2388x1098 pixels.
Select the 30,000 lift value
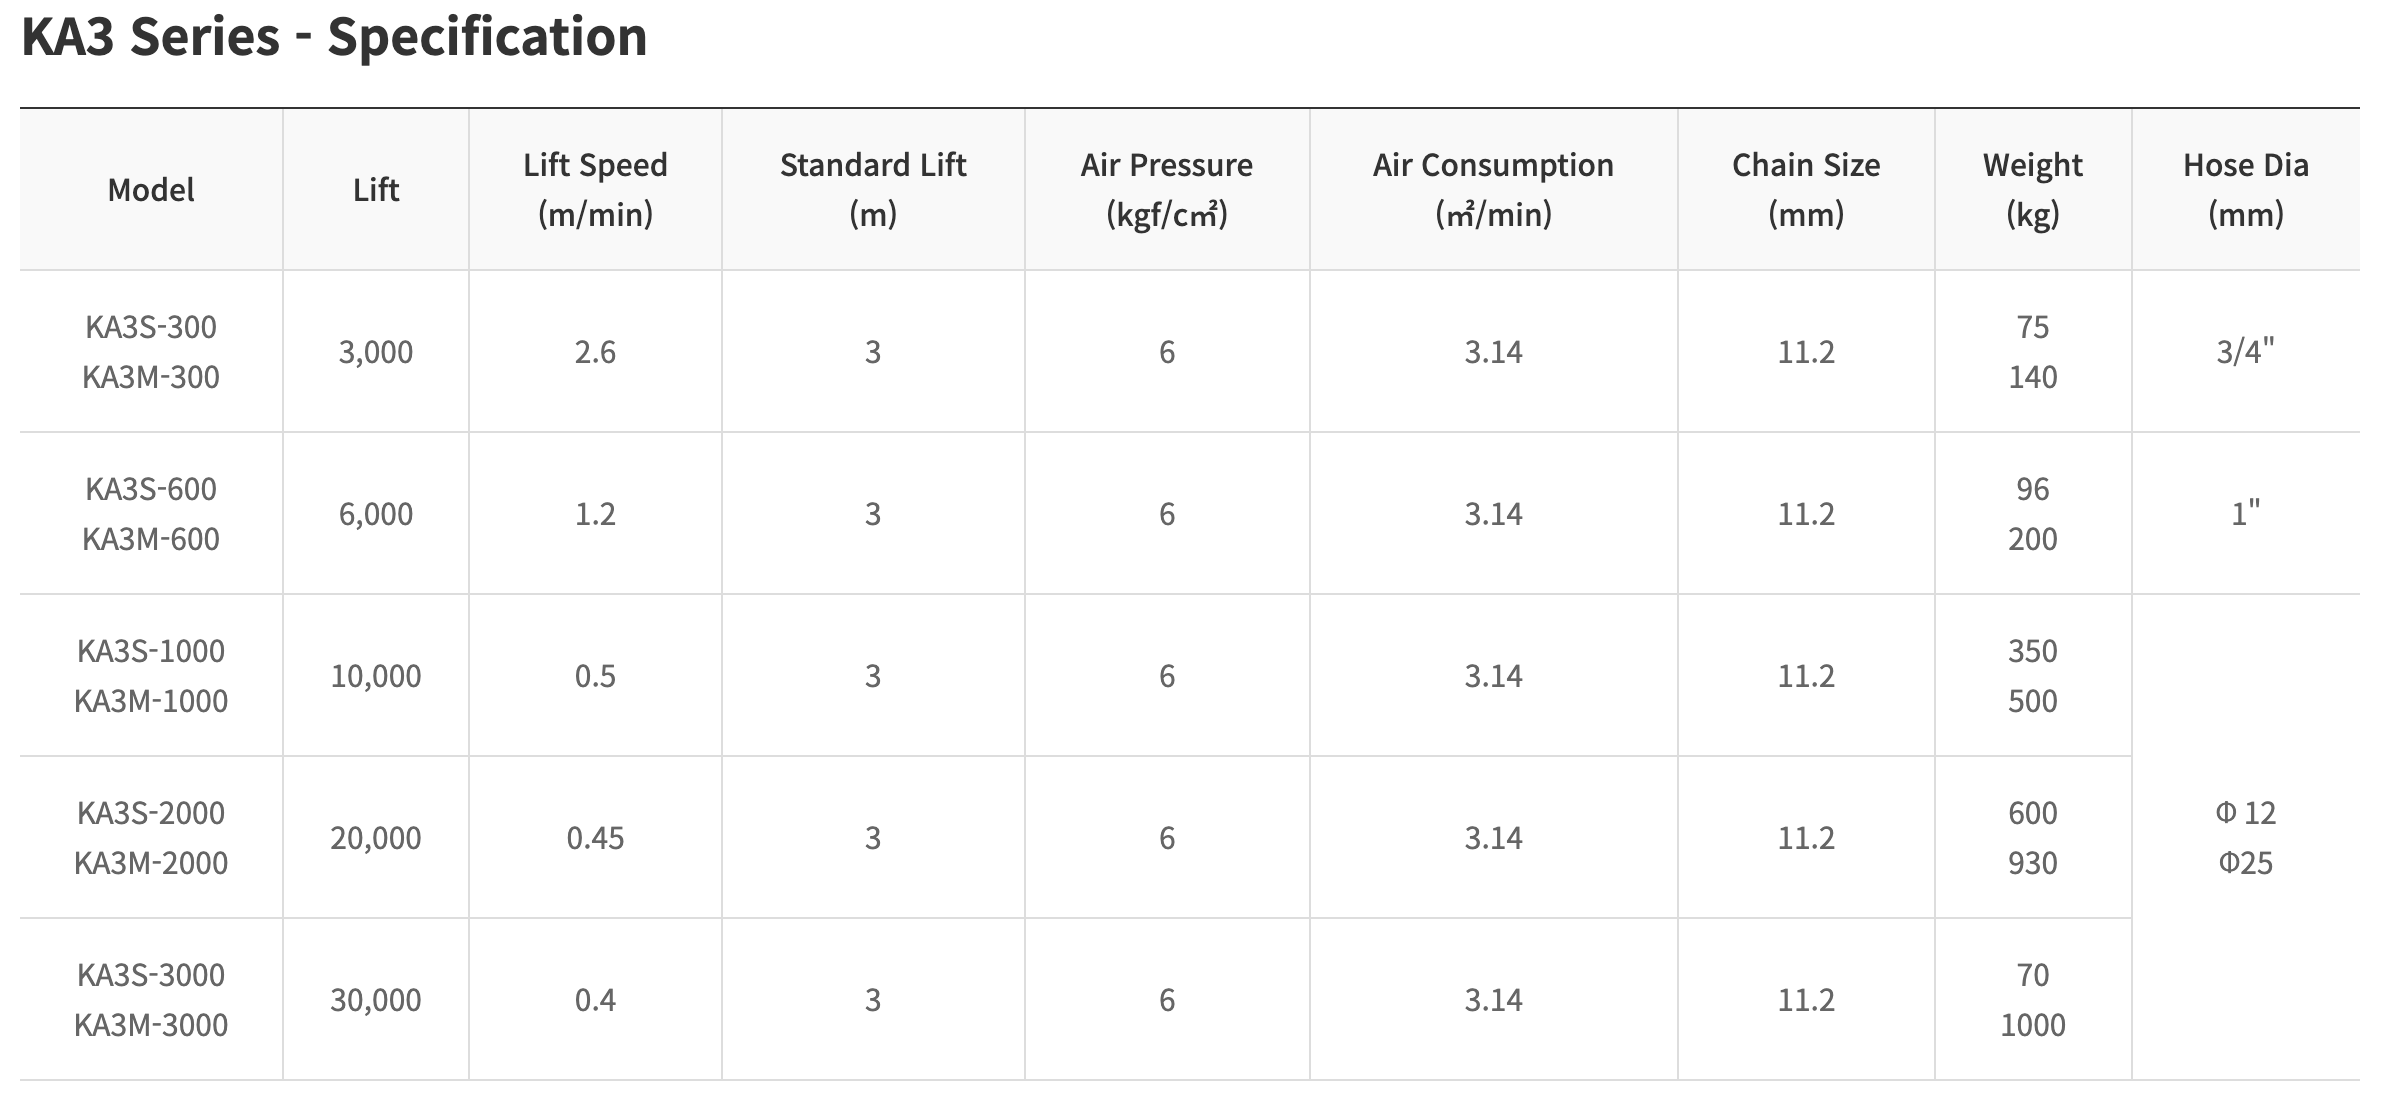pyautogui.click(x=375, y=1000)
